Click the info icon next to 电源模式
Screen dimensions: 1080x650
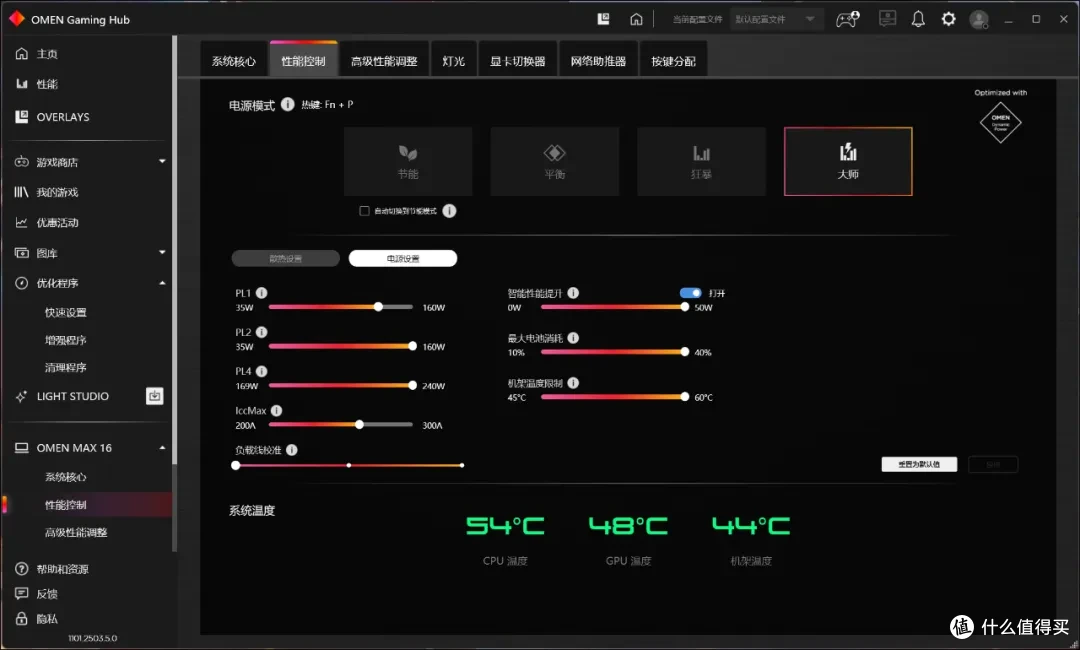[x=287, y=105]
